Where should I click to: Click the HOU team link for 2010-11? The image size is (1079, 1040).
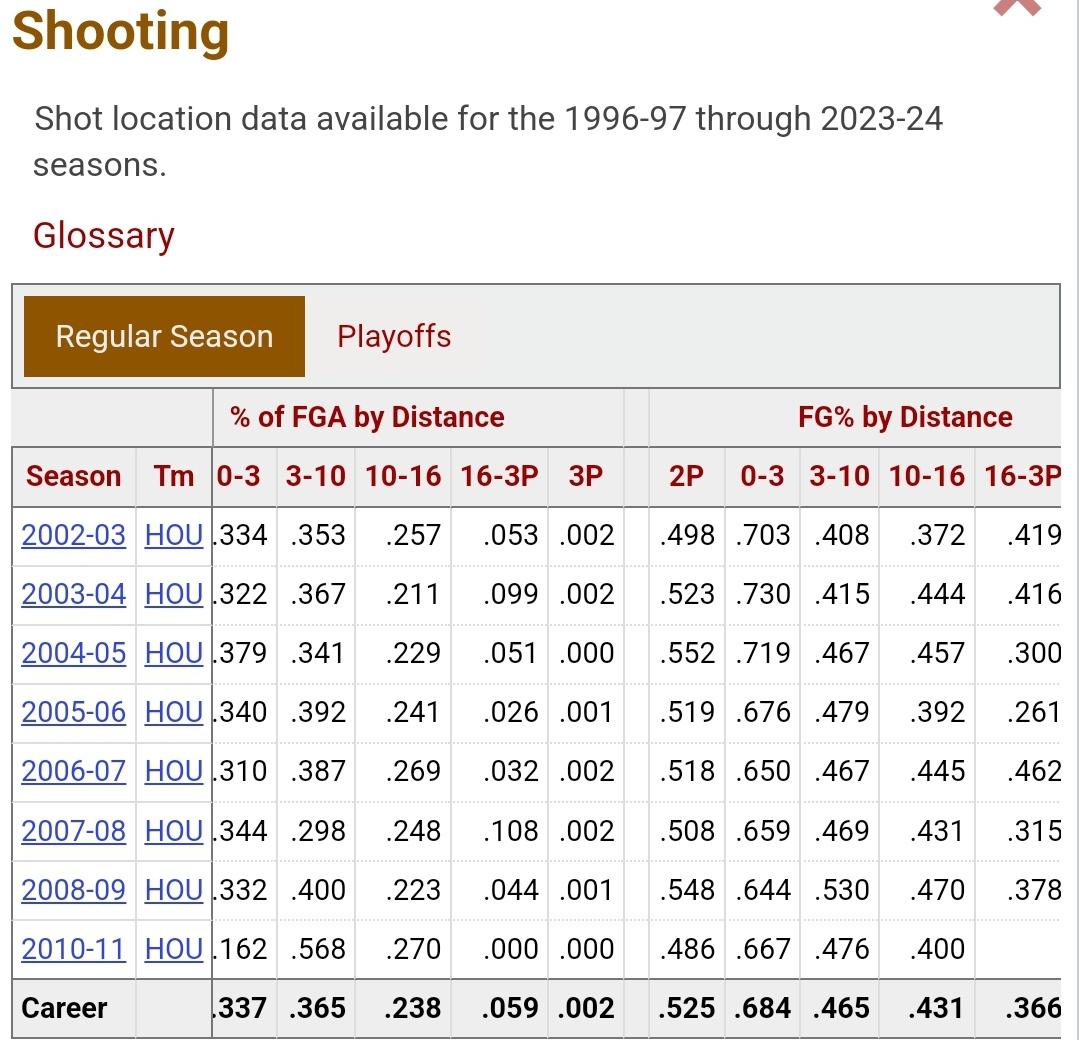tap(174, 949)
